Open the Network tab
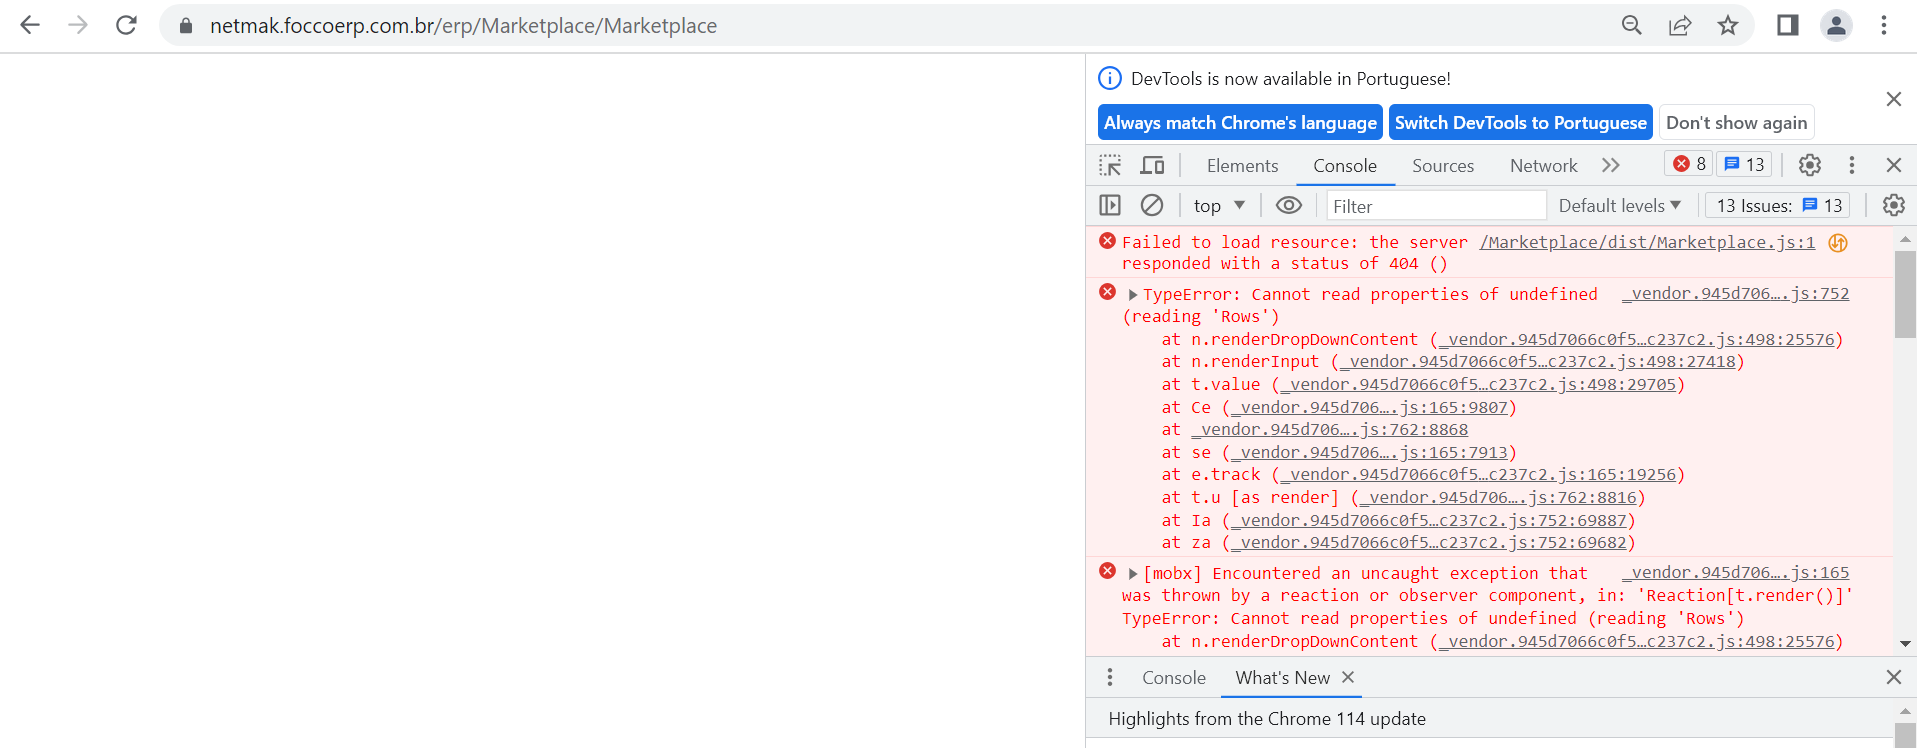 (1543, 166)
